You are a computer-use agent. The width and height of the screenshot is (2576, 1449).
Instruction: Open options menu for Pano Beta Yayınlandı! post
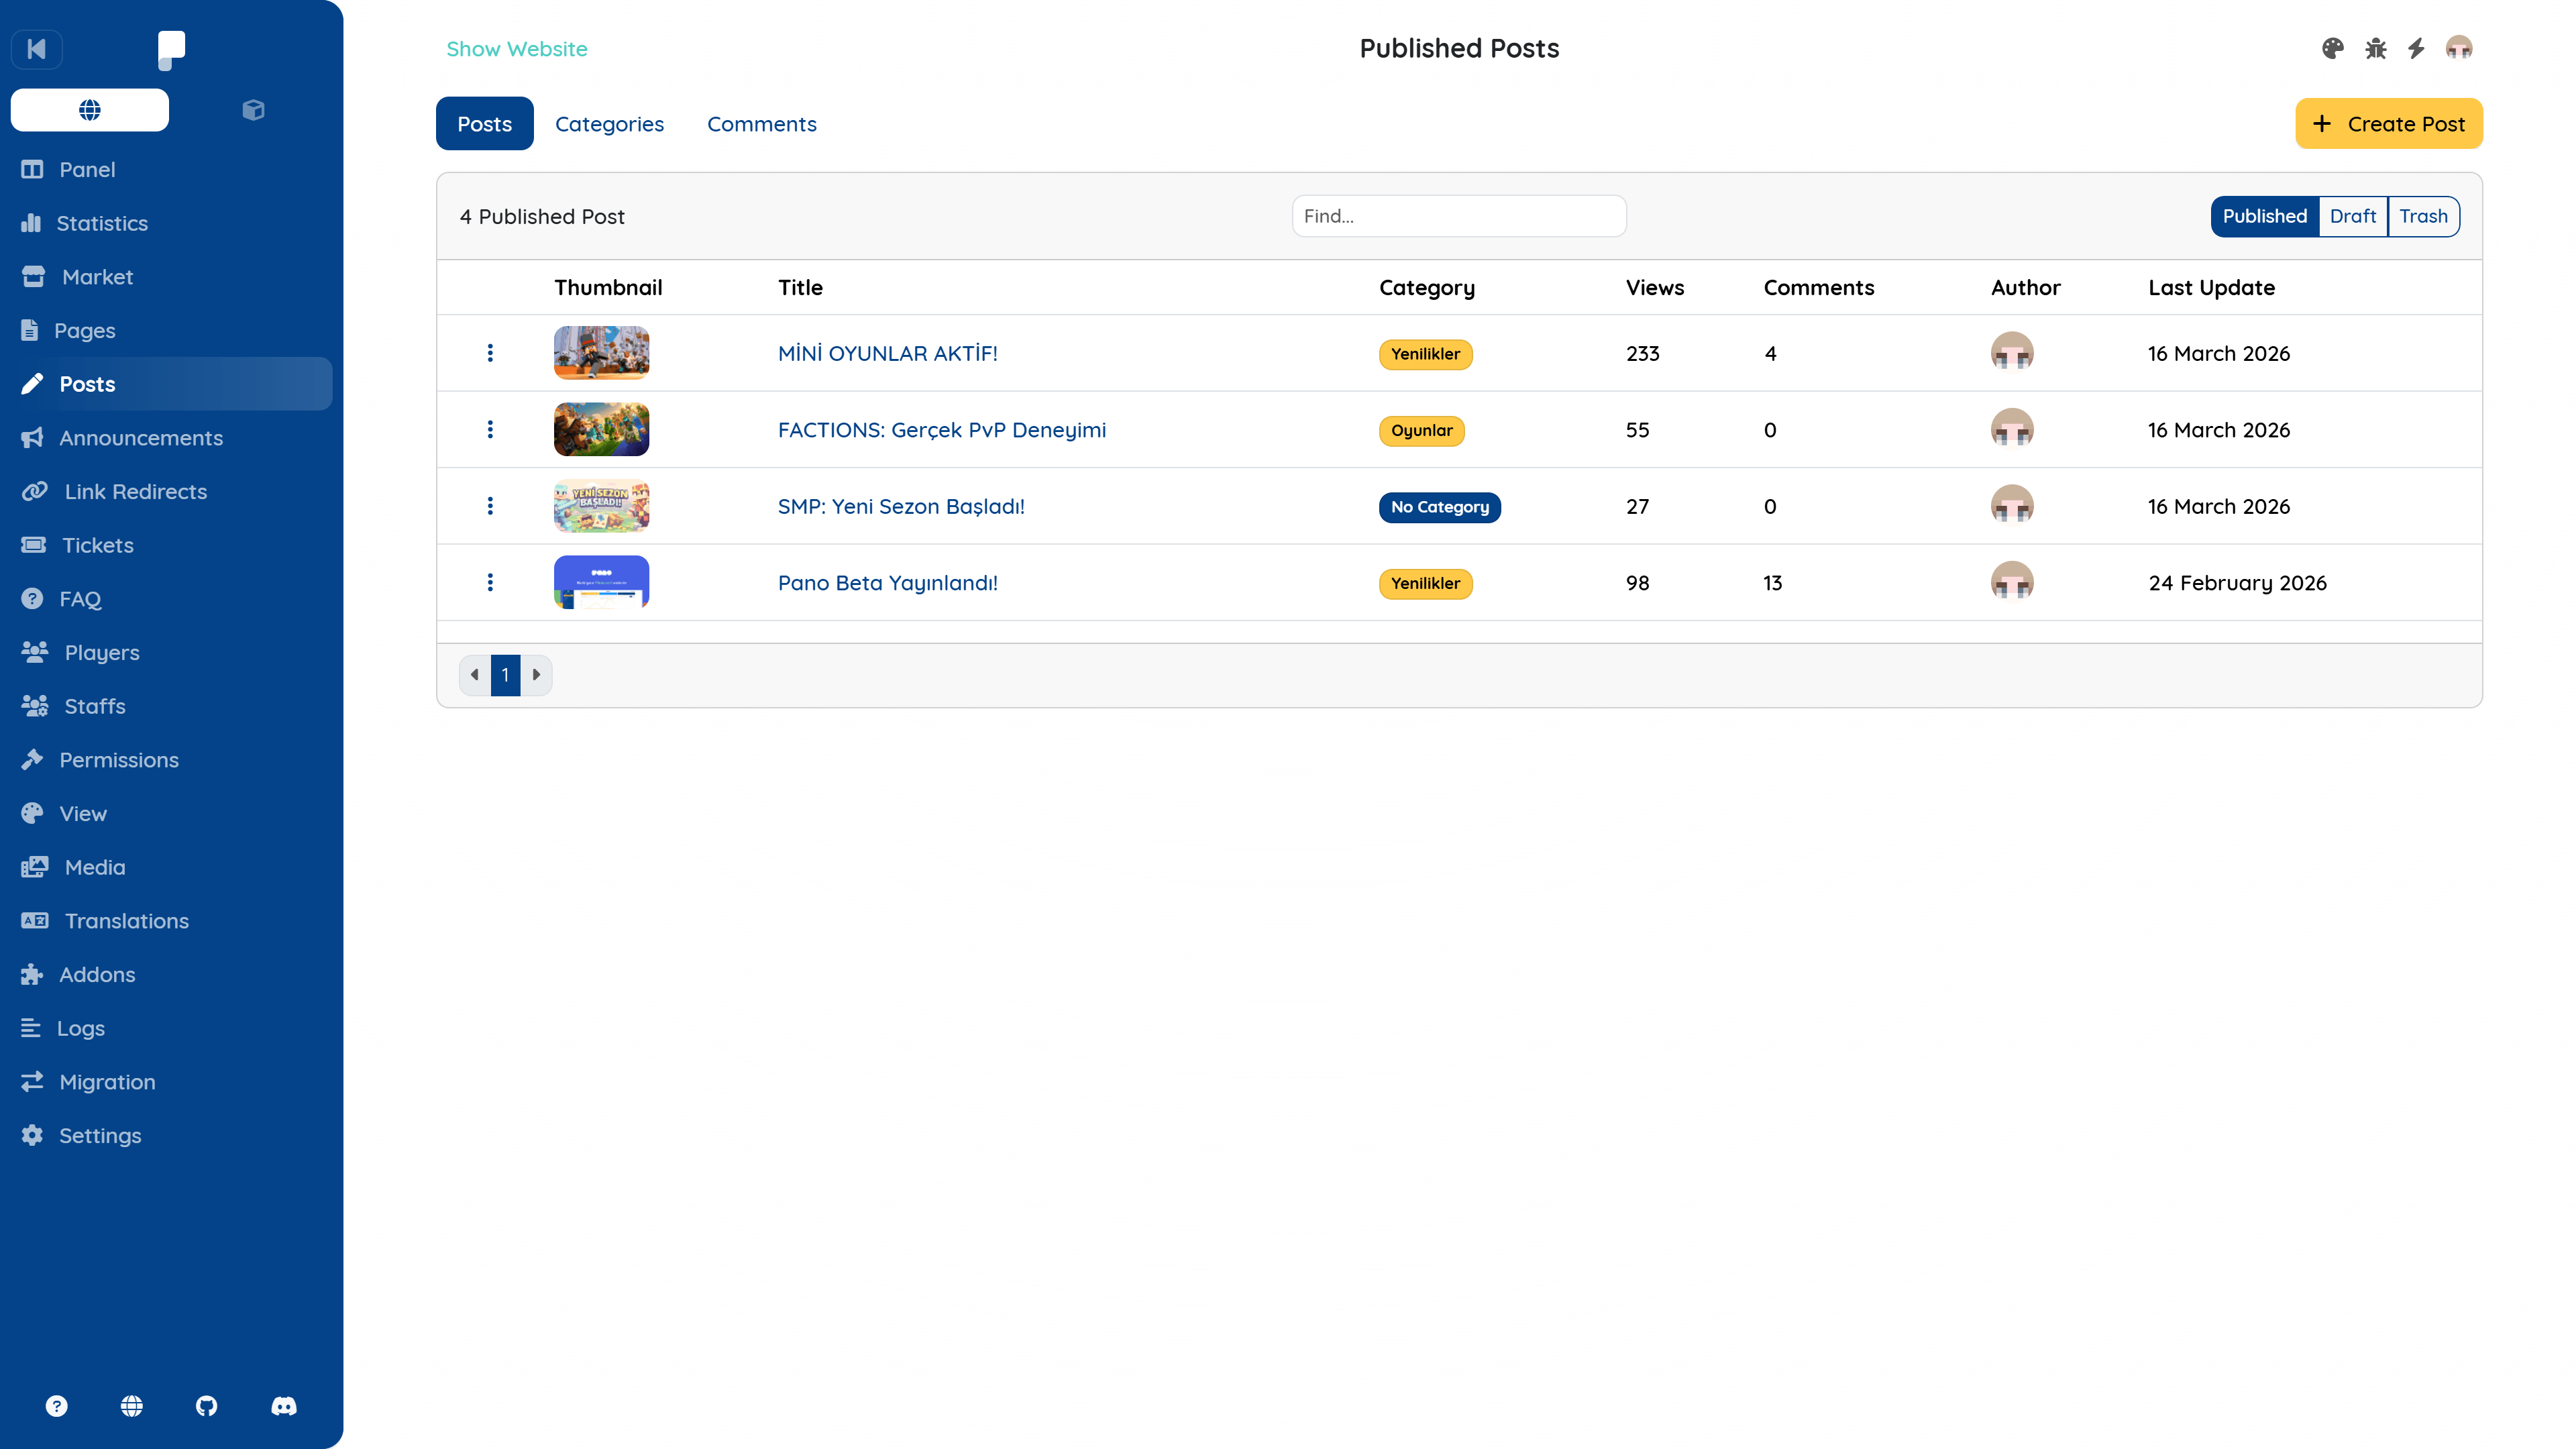click(490, 582)
